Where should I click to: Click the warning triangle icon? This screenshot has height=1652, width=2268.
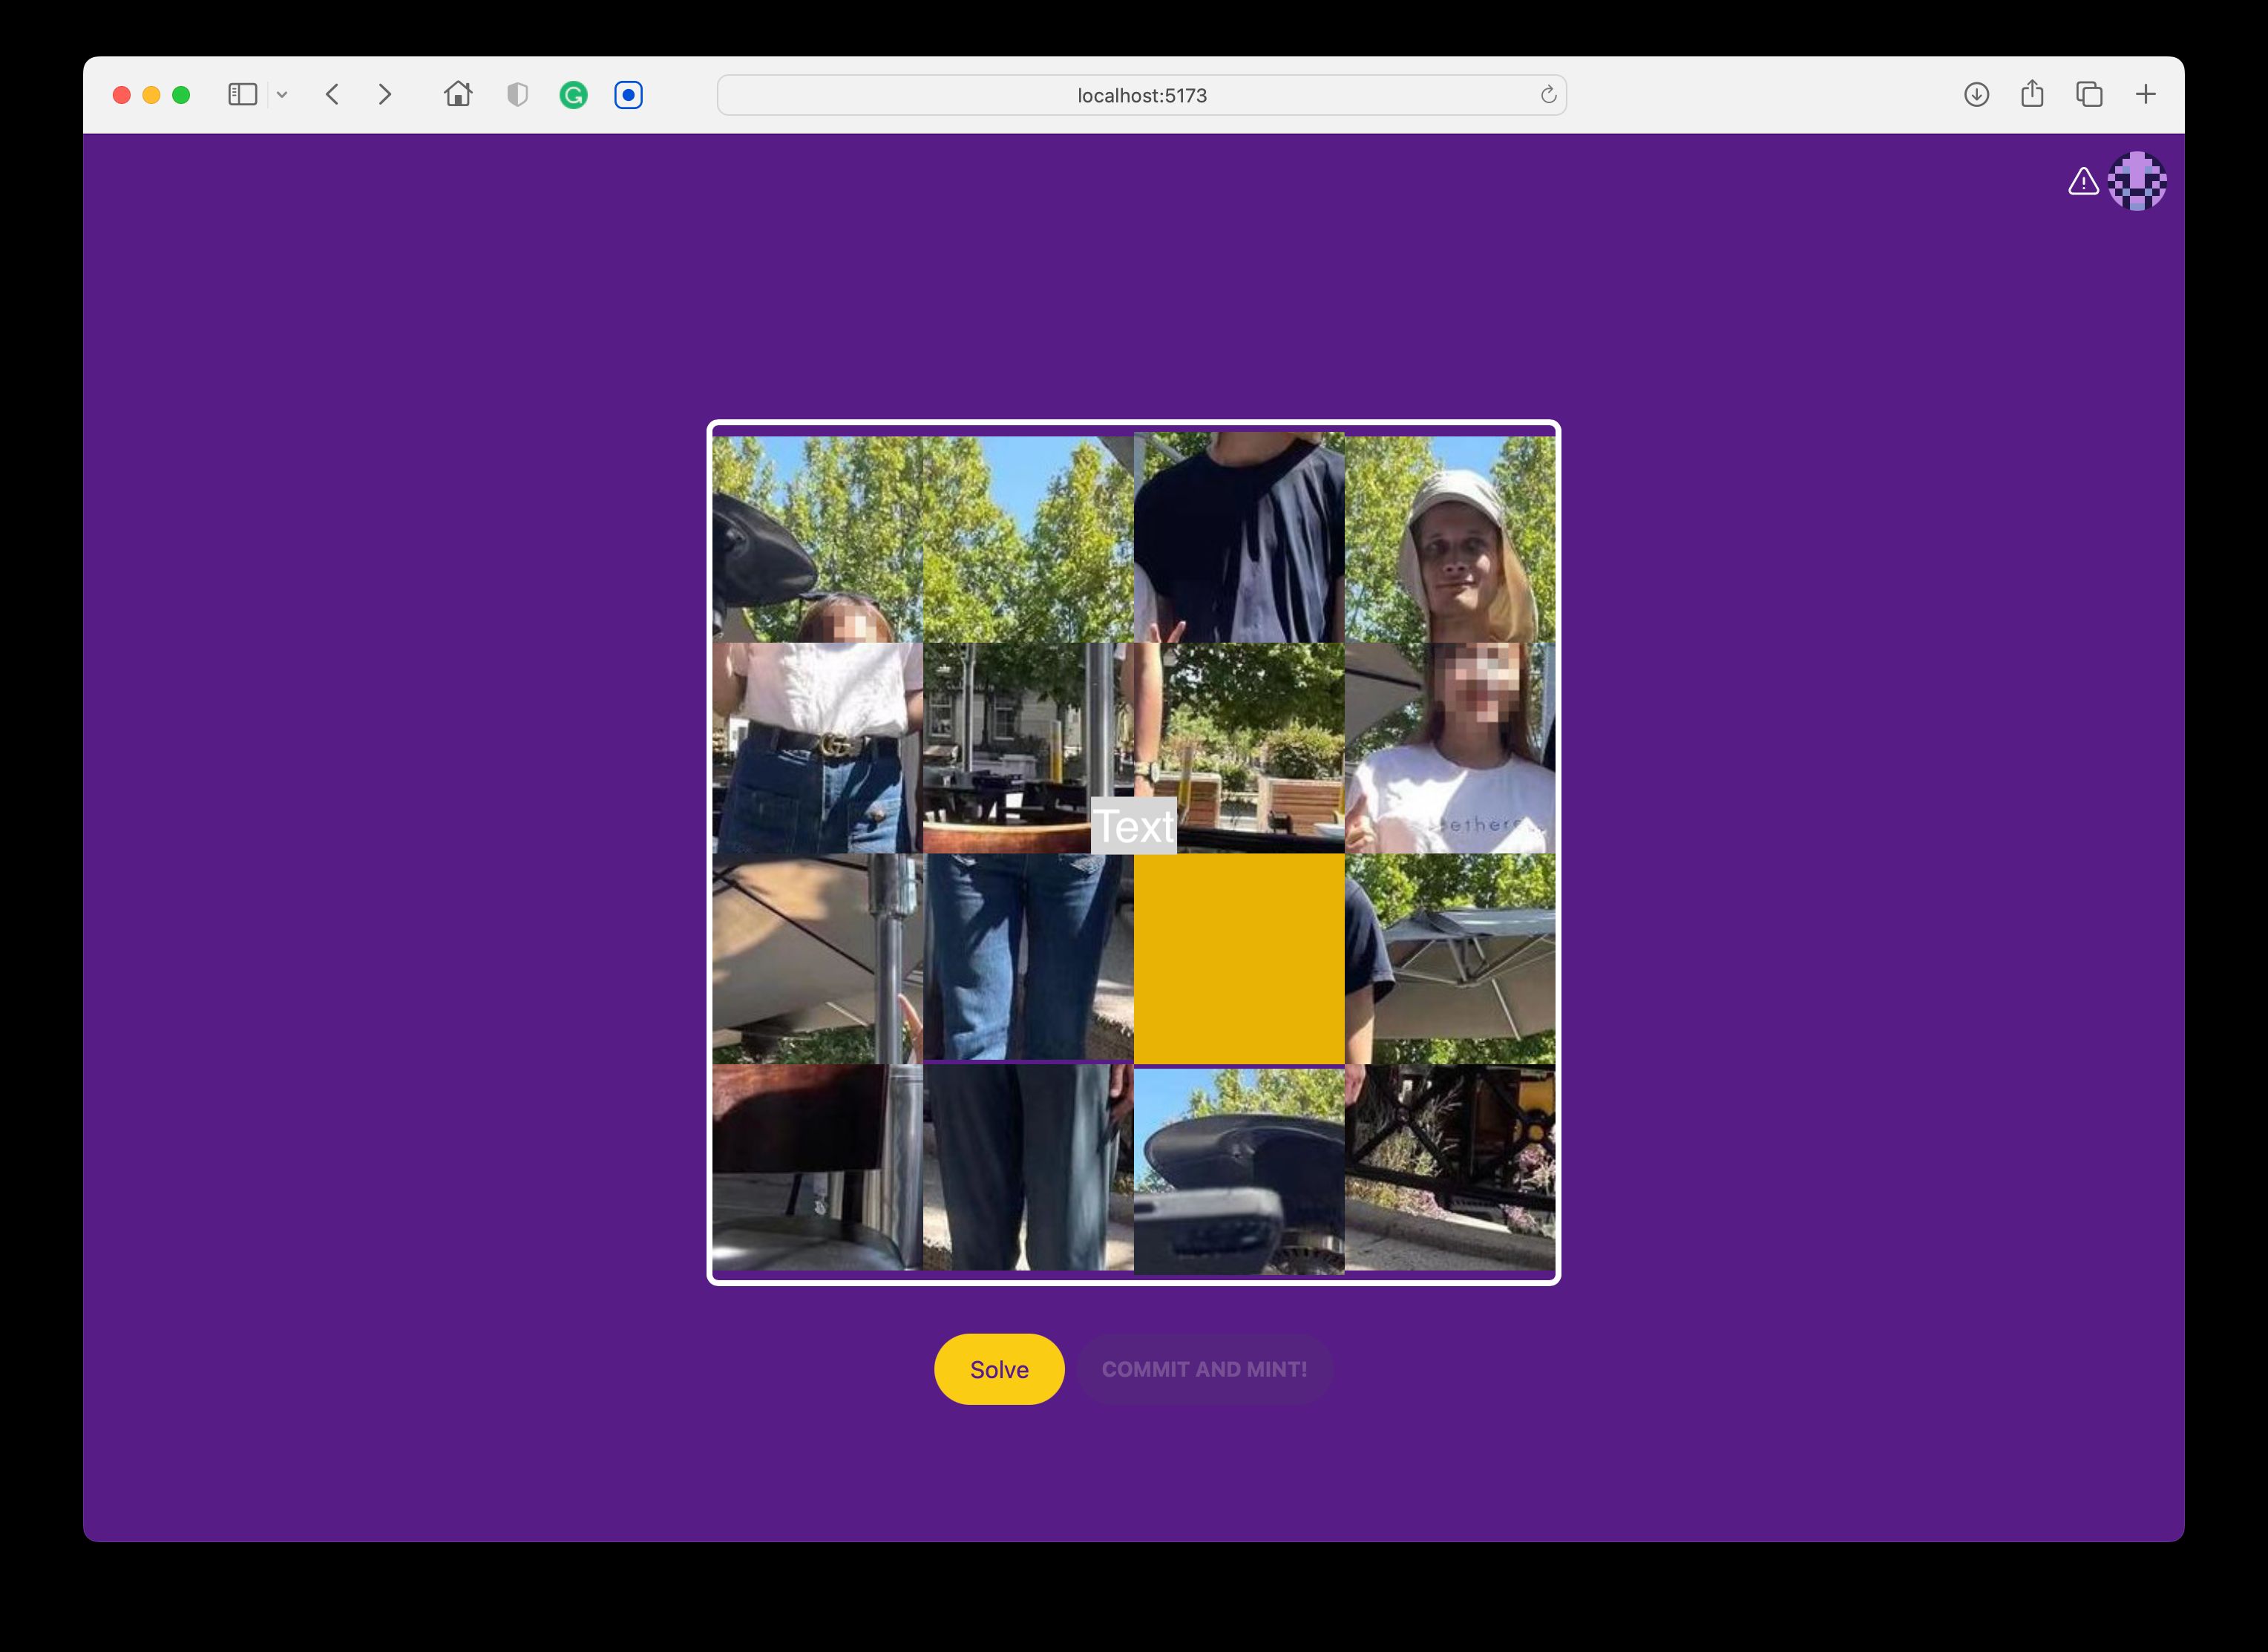tap(2085, 180)
